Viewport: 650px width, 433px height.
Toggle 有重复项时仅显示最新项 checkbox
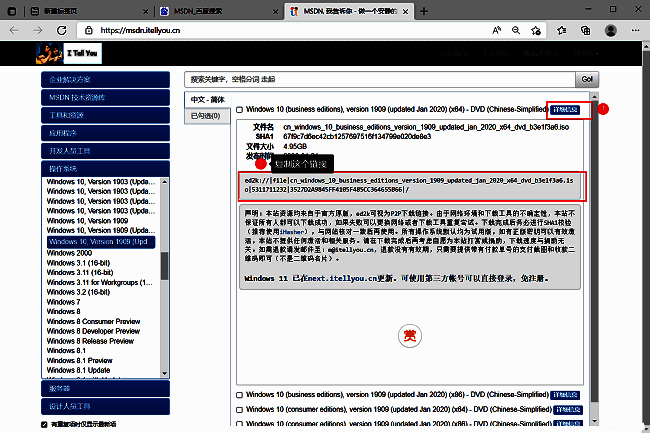[44, 424]
